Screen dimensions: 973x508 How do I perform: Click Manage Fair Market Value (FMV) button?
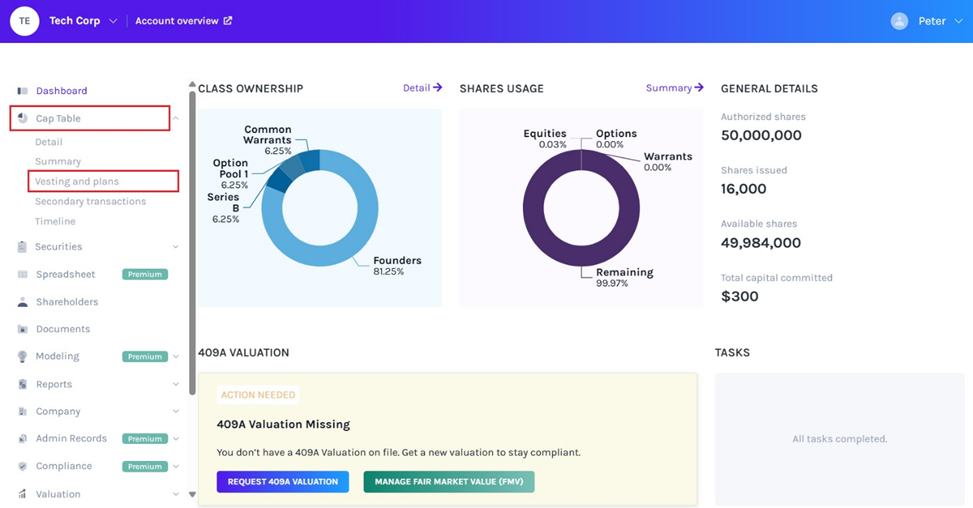(x=449, y=482)
